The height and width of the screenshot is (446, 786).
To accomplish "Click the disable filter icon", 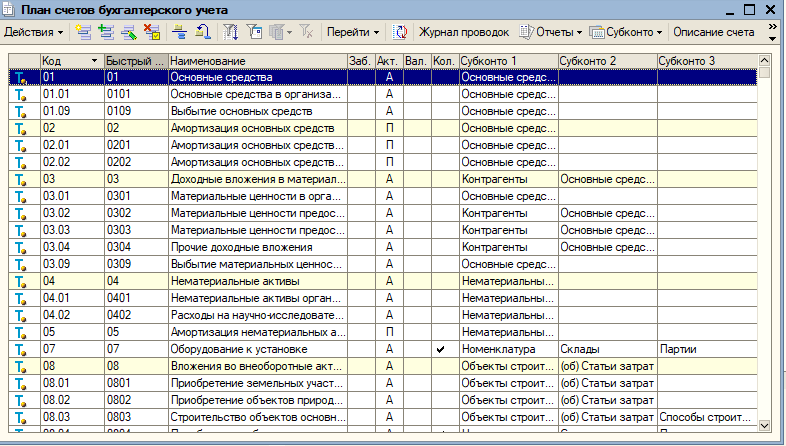I will pyautogui.click(x=306, y=32).
